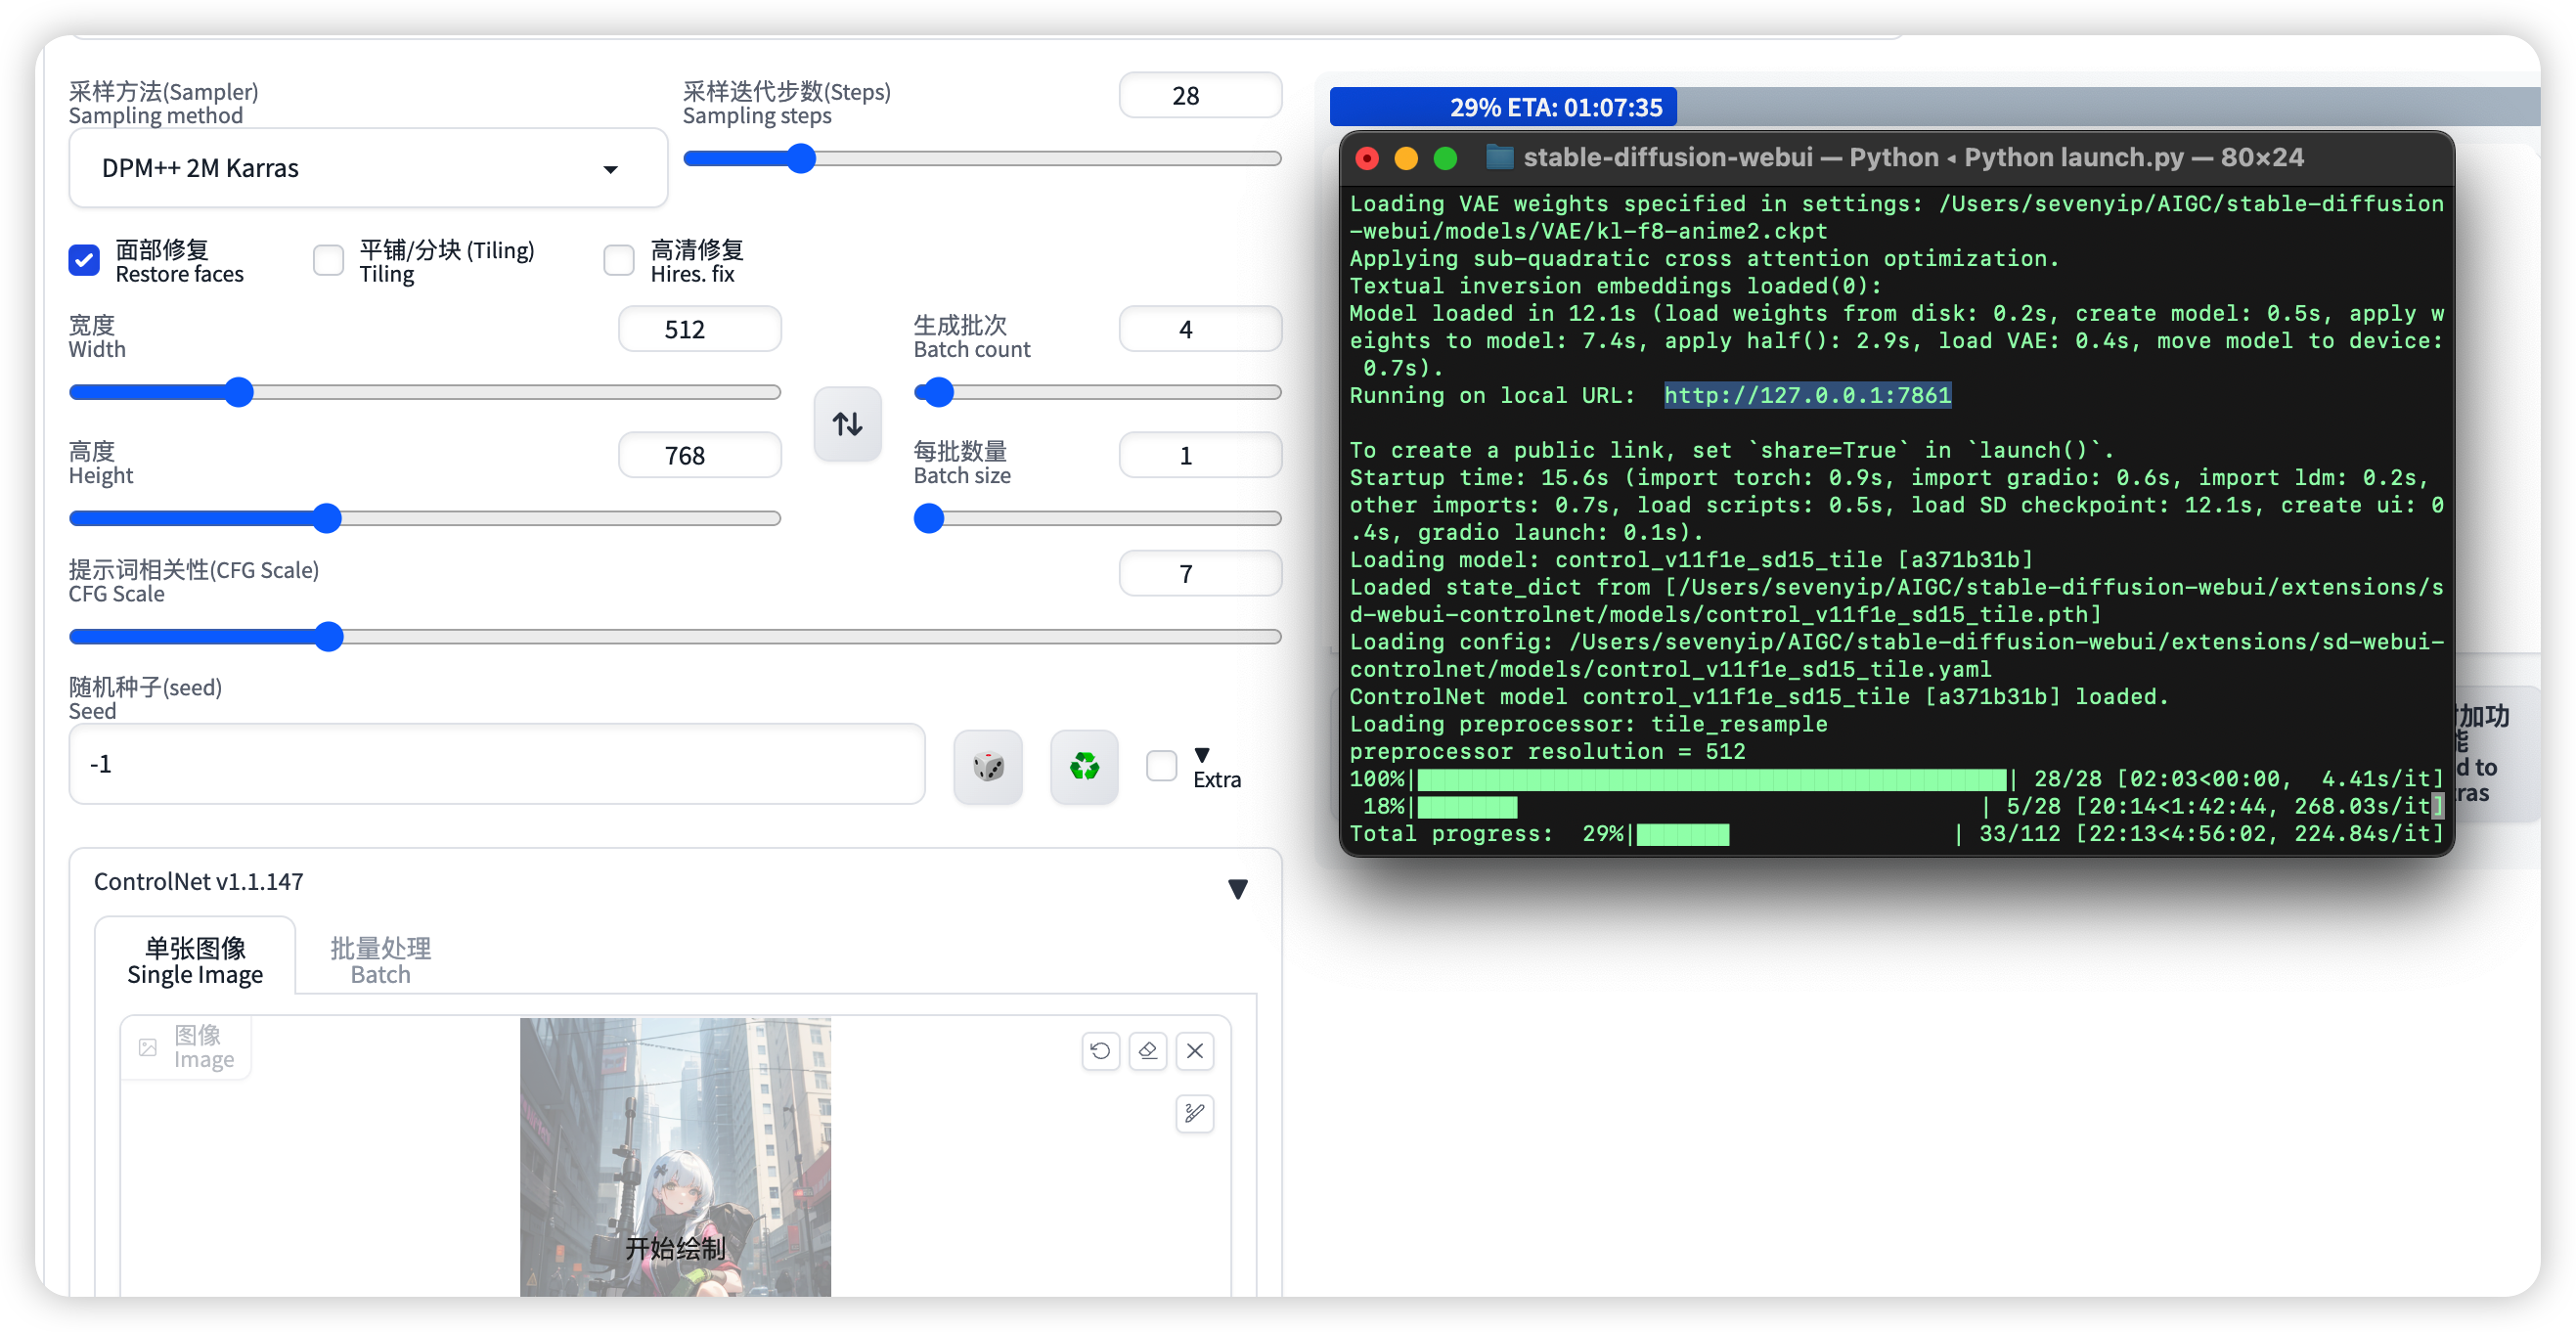Screen dimensions: 2576x1332
Task: Select the eraser icon above the image
Action: [x=1147, y=1051]
